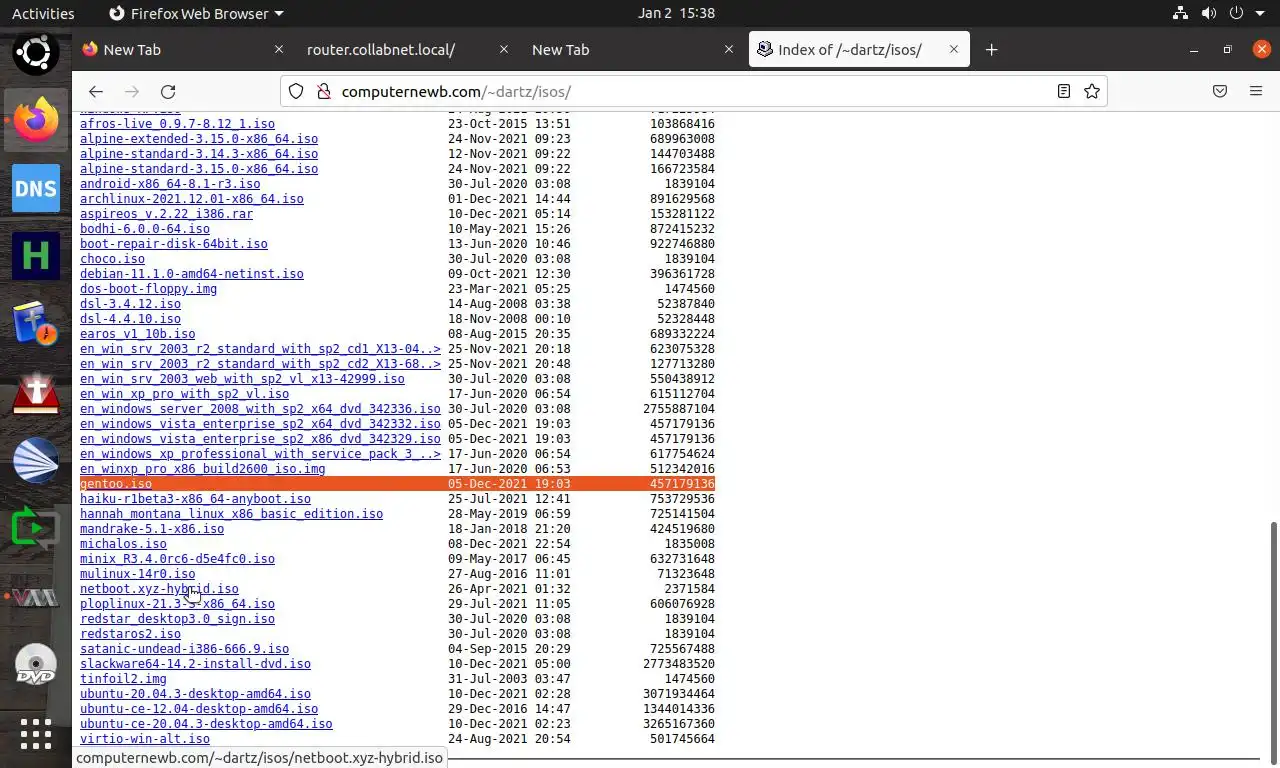Open the DVD disc app in dock
Image resolution: width=1280 pixels, height=768 pixels.
coord(36,665)
